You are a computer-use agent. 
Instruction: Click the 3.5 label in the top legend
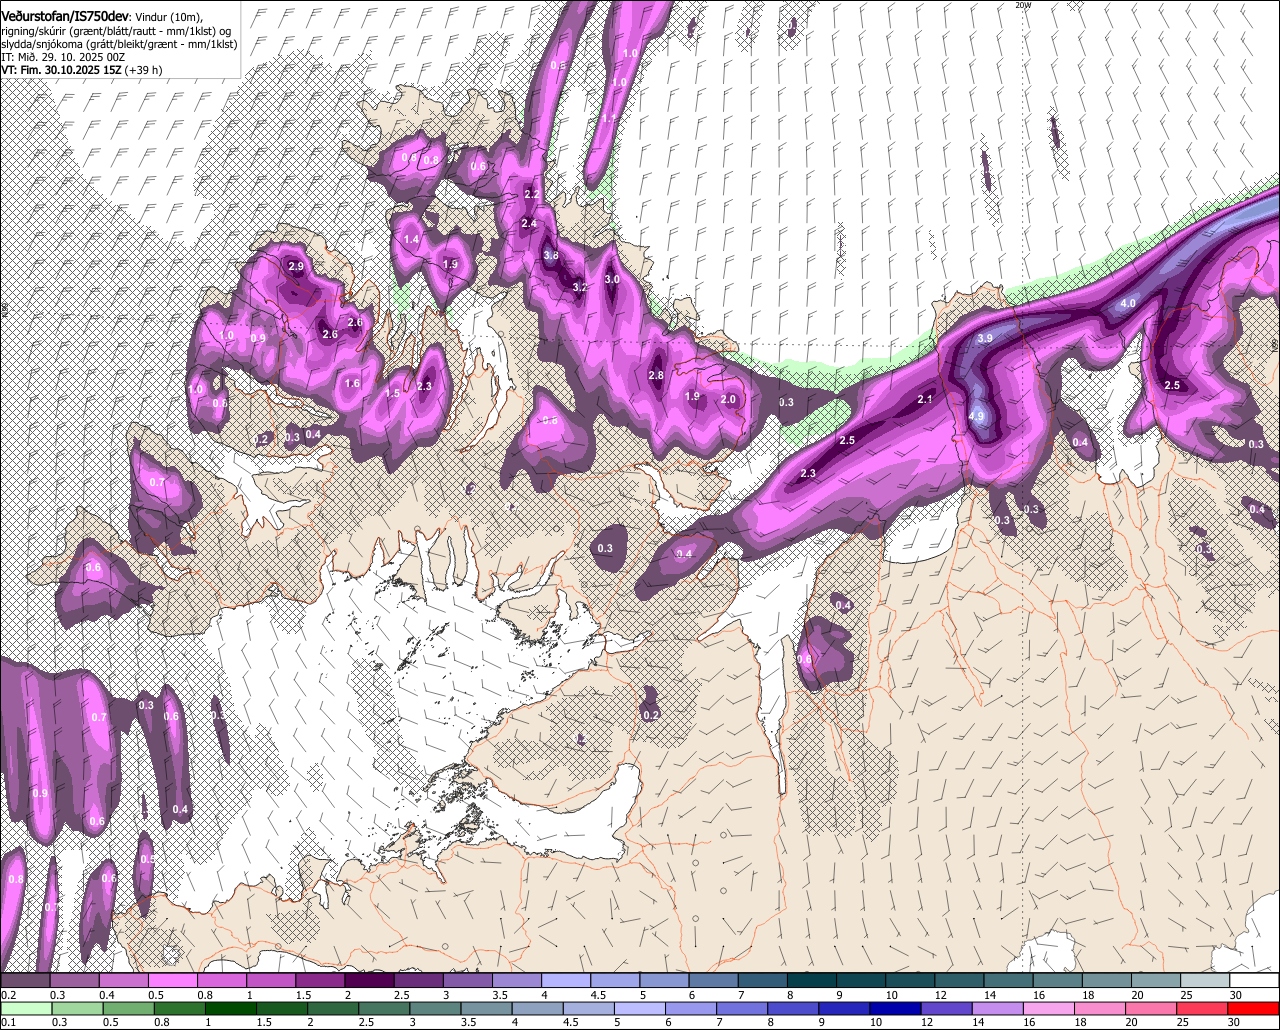(500, 995)
